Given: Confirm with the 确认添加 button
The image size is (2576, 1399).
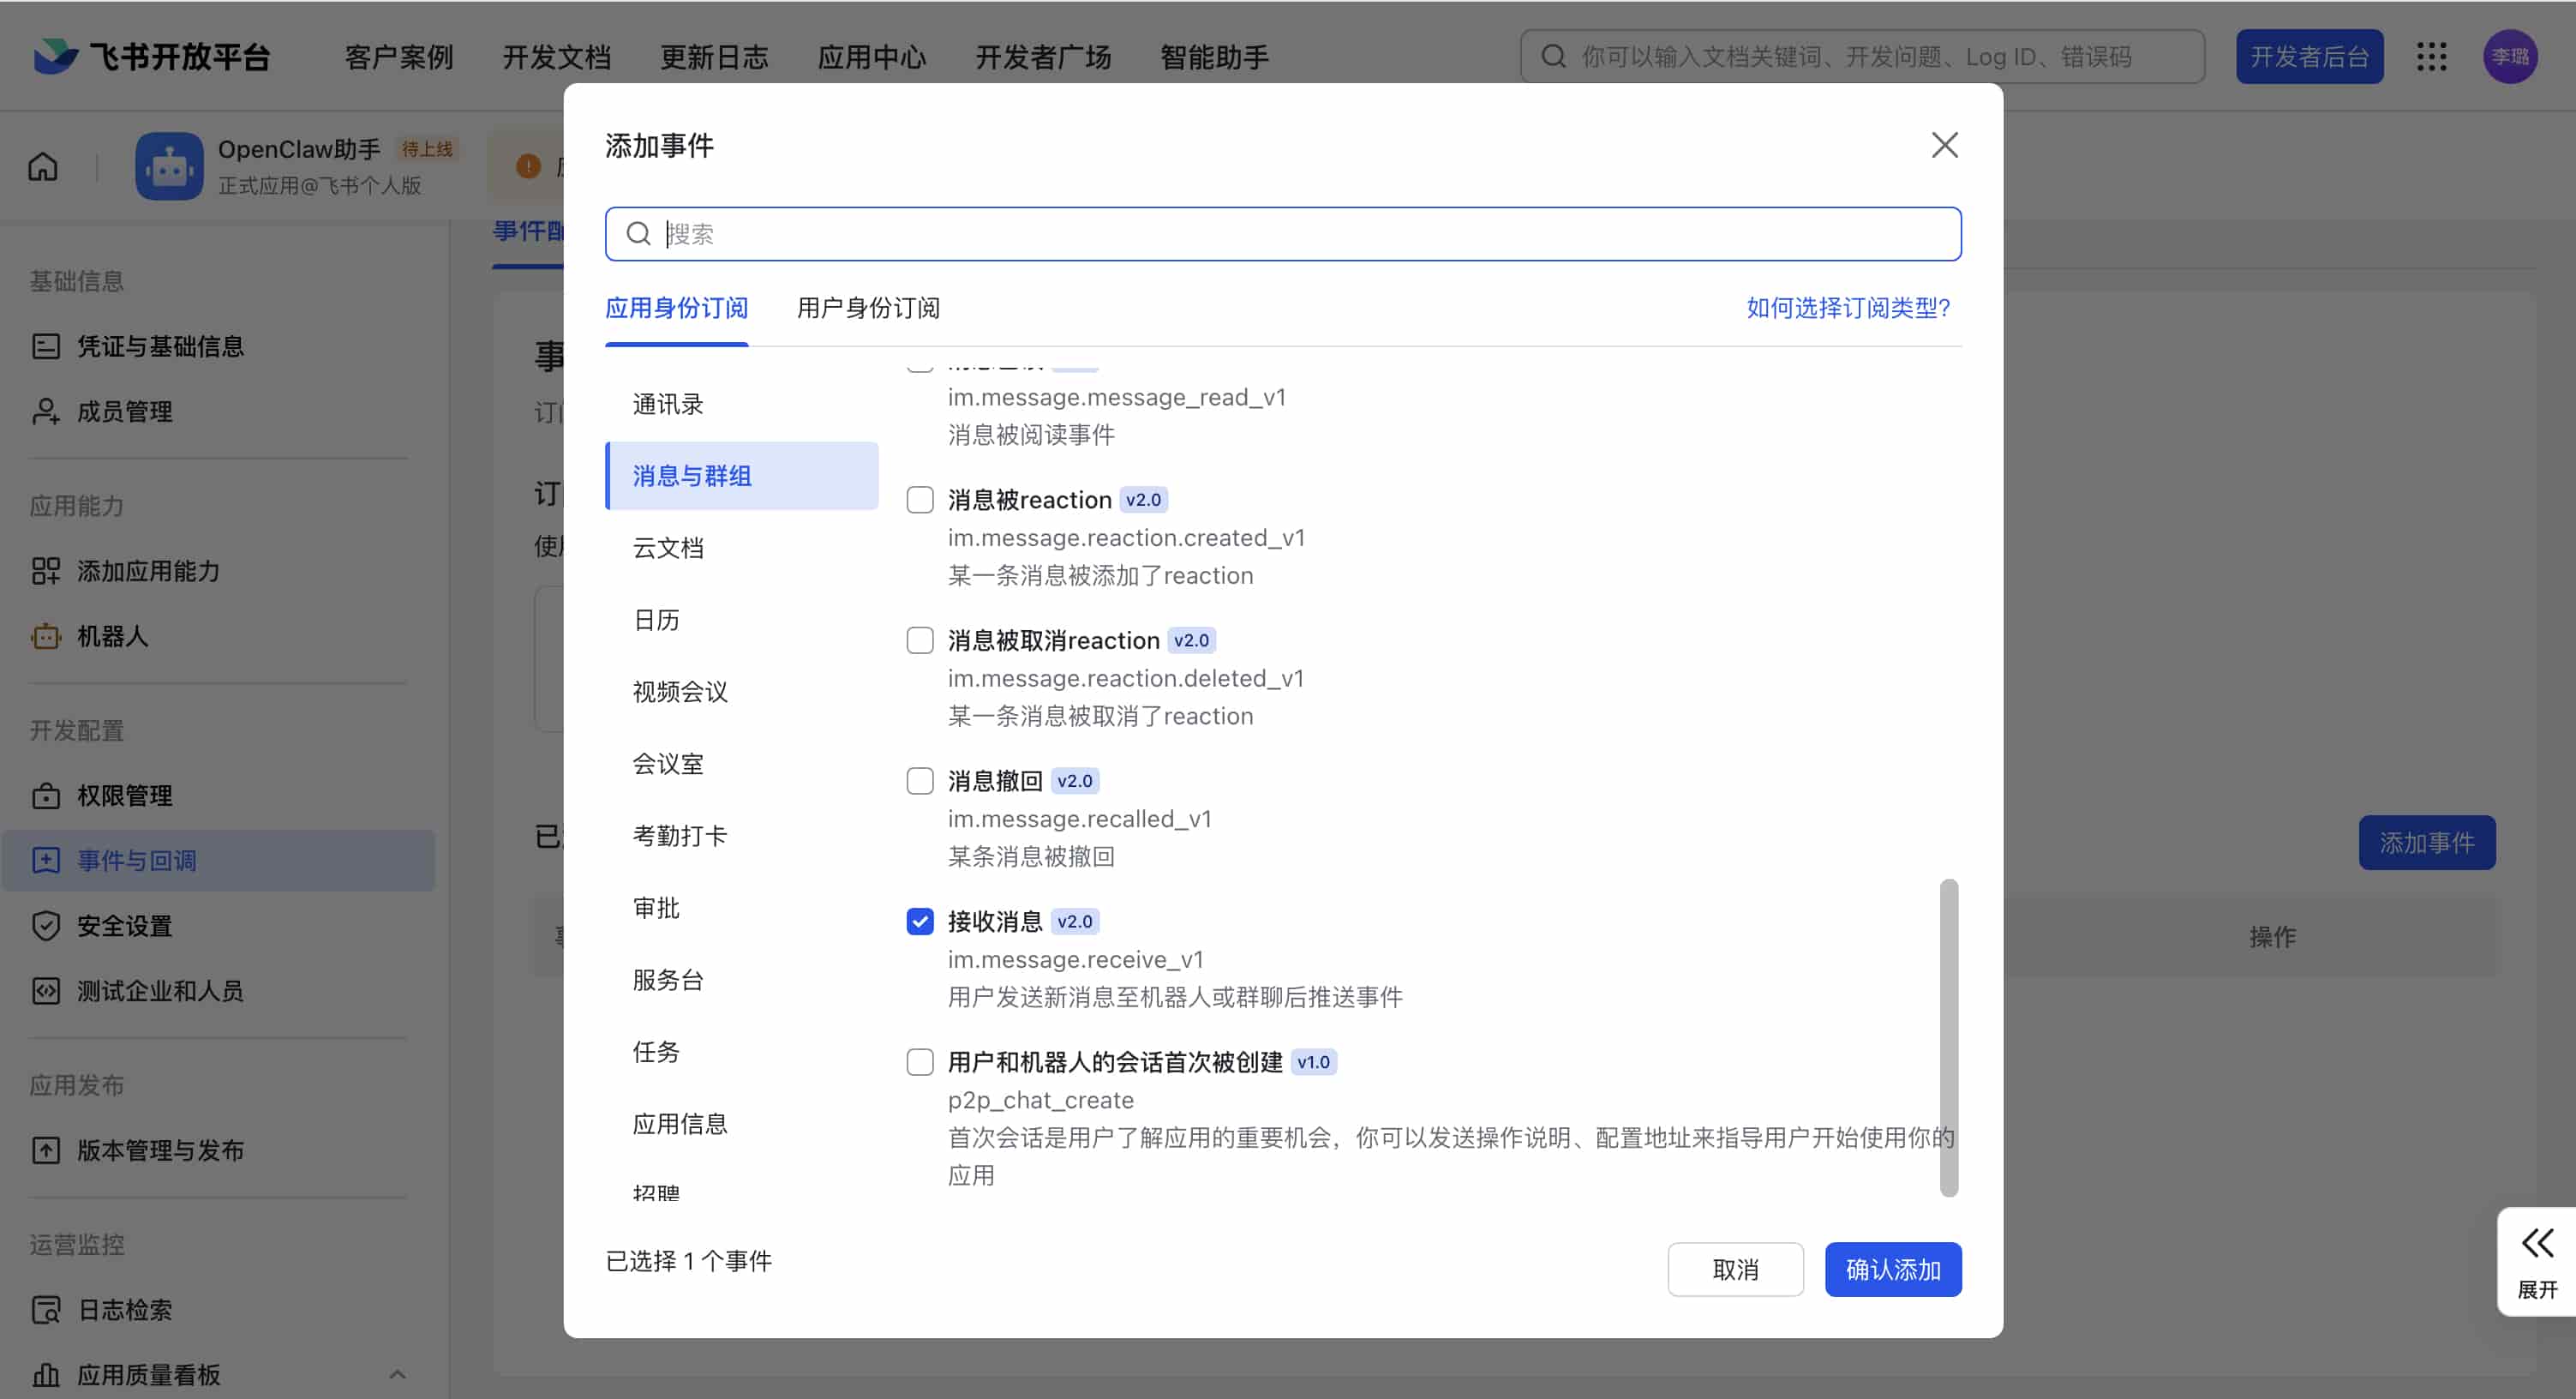Looking at the screenshot, I should point(1892,1269).
